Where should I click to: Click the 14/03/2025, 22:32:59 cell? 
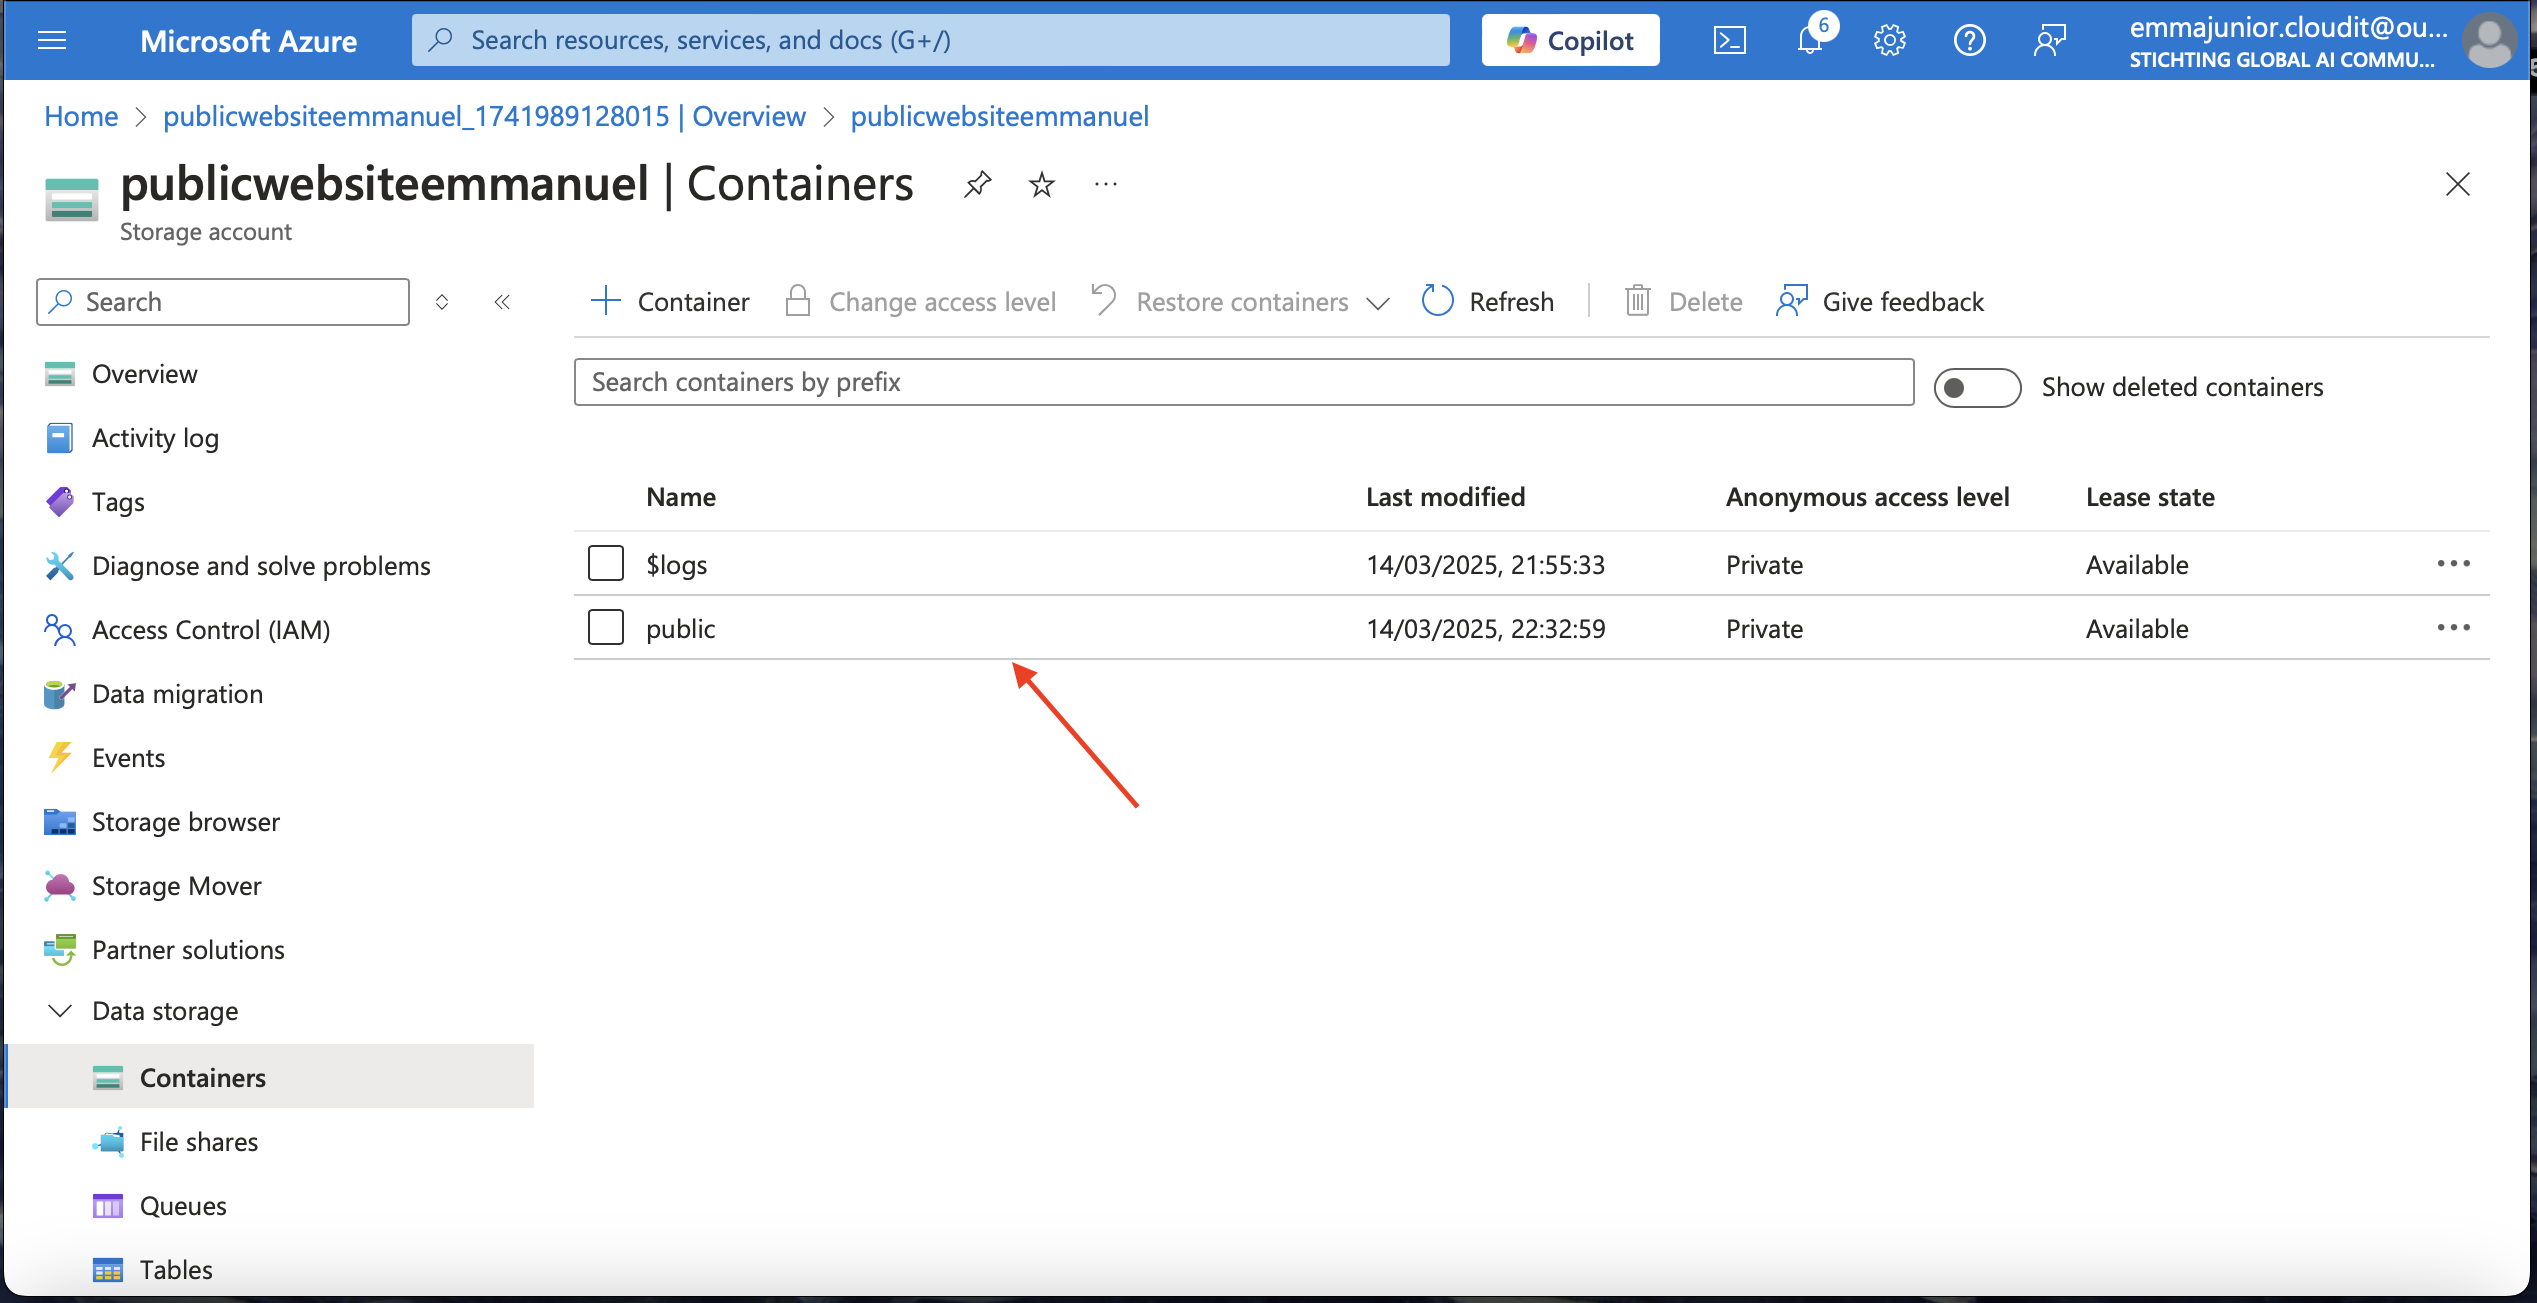[1486, 628]
